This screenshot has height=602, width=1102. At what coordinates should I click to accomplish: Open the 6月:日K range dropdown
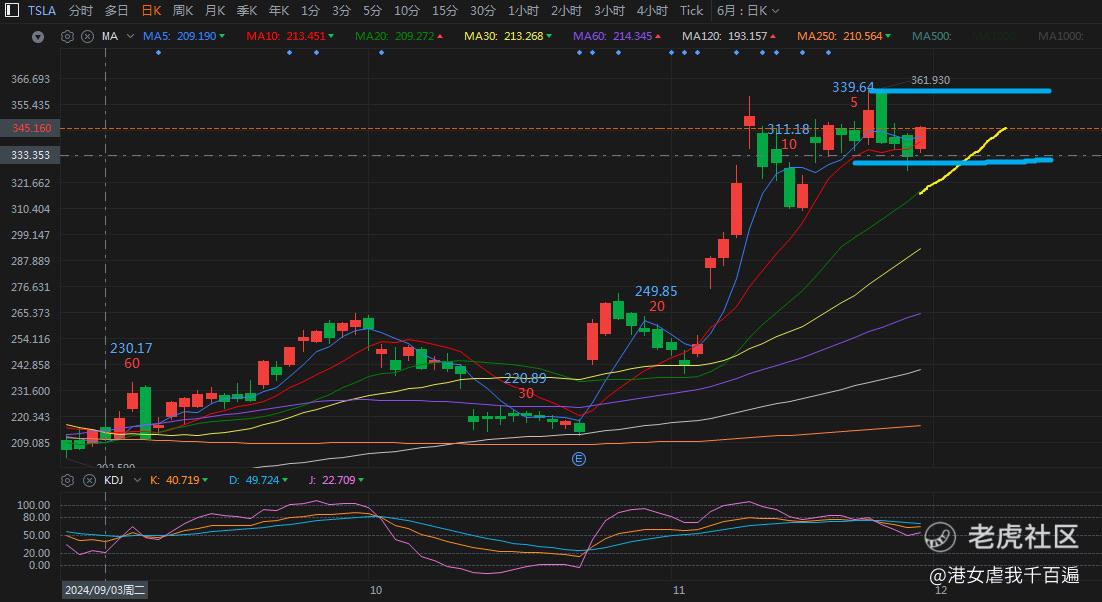click(748, 11)
